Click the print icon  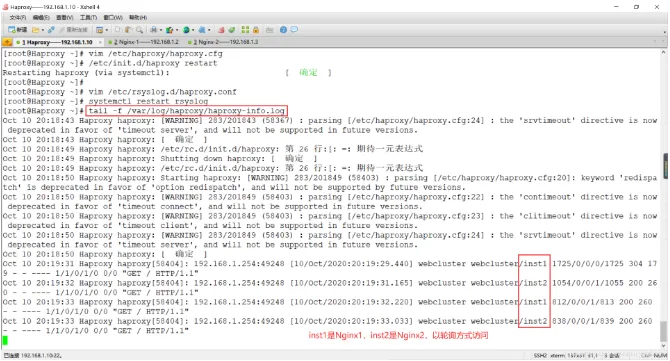[153, 29]
